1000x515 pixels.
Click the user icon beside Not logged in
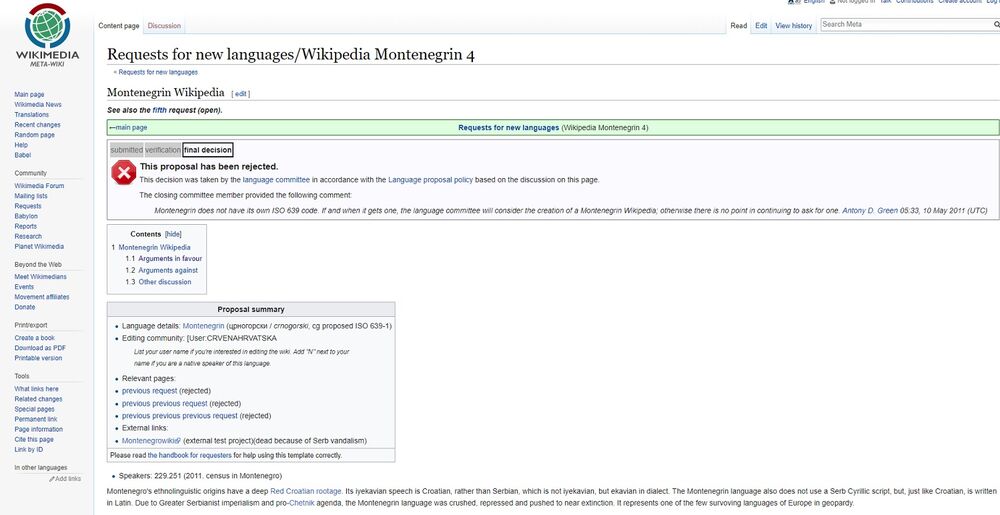pos(831,2)
